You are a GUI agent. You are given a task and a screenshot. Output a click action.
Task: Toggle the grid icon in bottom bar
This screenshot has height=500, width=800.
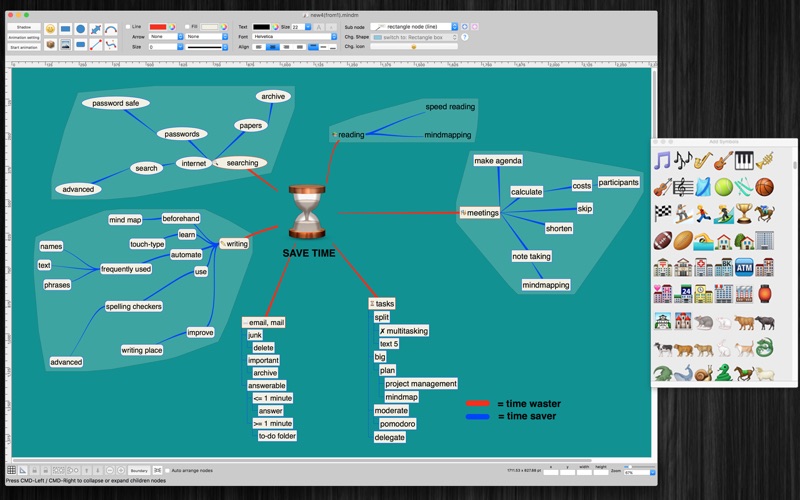pyautogui.click(x=11, y=470)
